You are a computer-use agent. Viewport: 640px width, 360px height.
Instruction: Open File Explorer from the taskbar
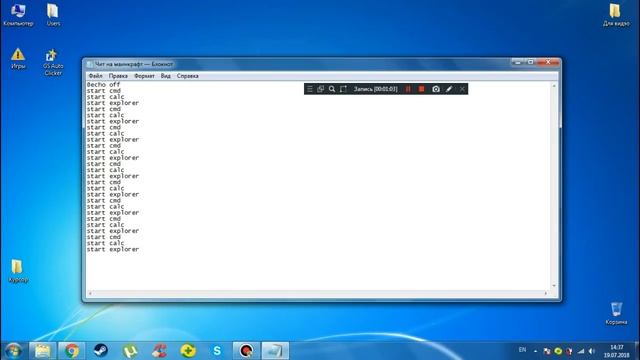[42, 351]
